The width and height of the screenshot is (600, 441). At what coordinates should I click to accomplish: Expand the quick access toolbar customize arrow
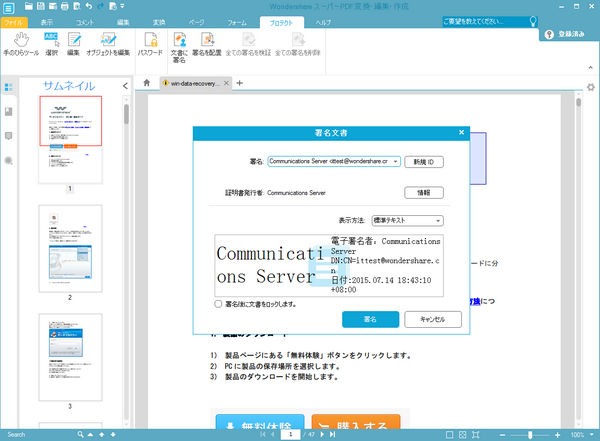click(x=122, y=6)
